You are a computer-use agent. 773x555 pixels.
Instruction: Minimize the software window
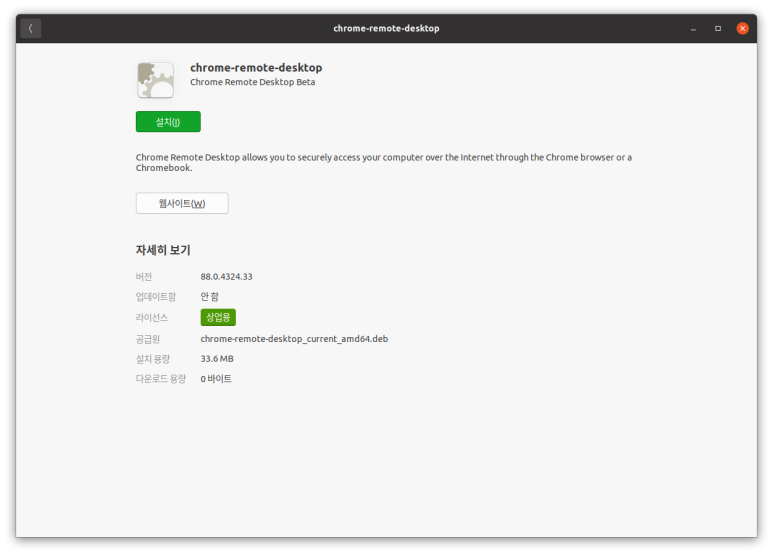coord(693,29)
